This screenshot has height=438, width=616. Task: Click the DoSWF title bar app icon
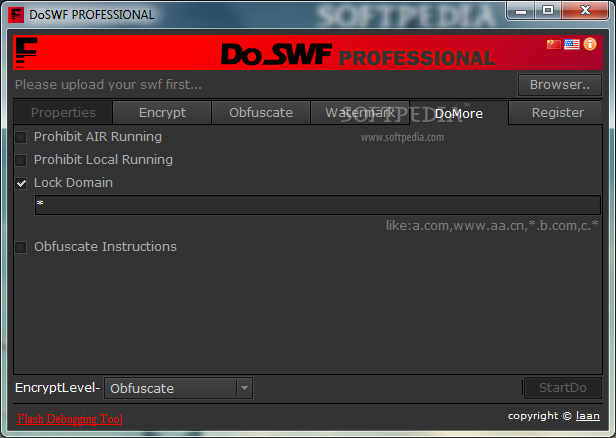tap(16, 15)
